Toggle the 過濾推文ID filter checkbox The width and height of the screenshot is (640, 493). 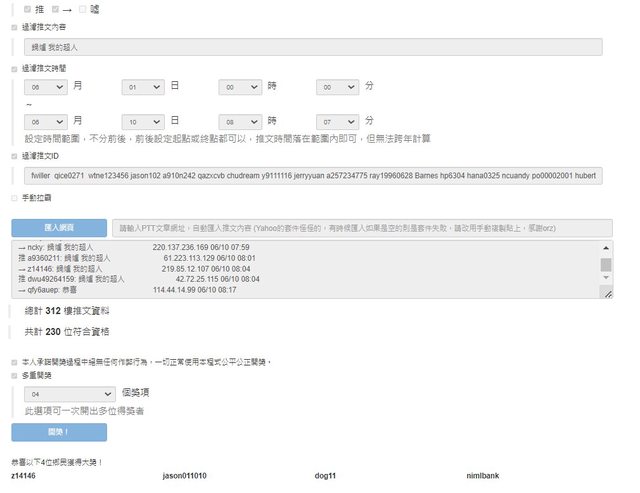click(x=14, y=156)
